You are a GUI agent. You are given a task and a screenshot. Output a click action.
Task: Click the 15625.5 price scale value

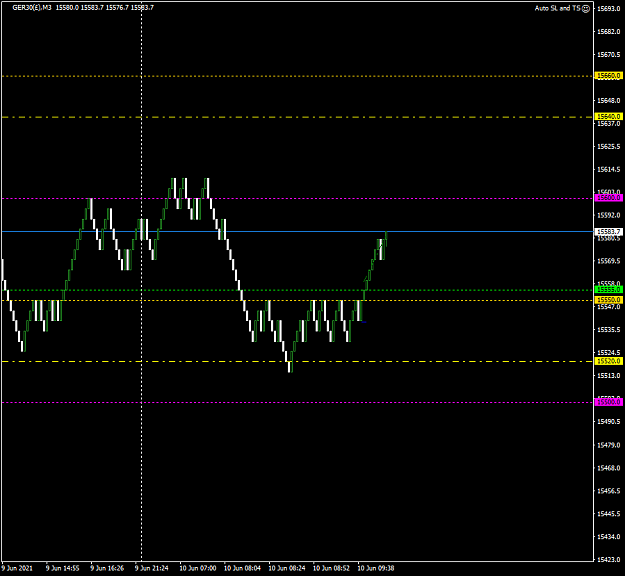tap(609, 147)
